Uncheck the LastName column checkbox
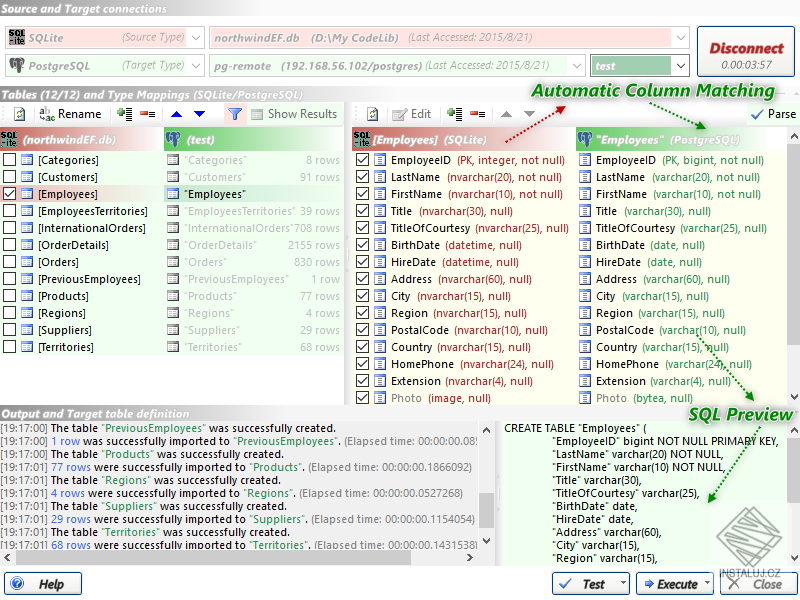This screenshot has height=600, width=800. [362, 177]
